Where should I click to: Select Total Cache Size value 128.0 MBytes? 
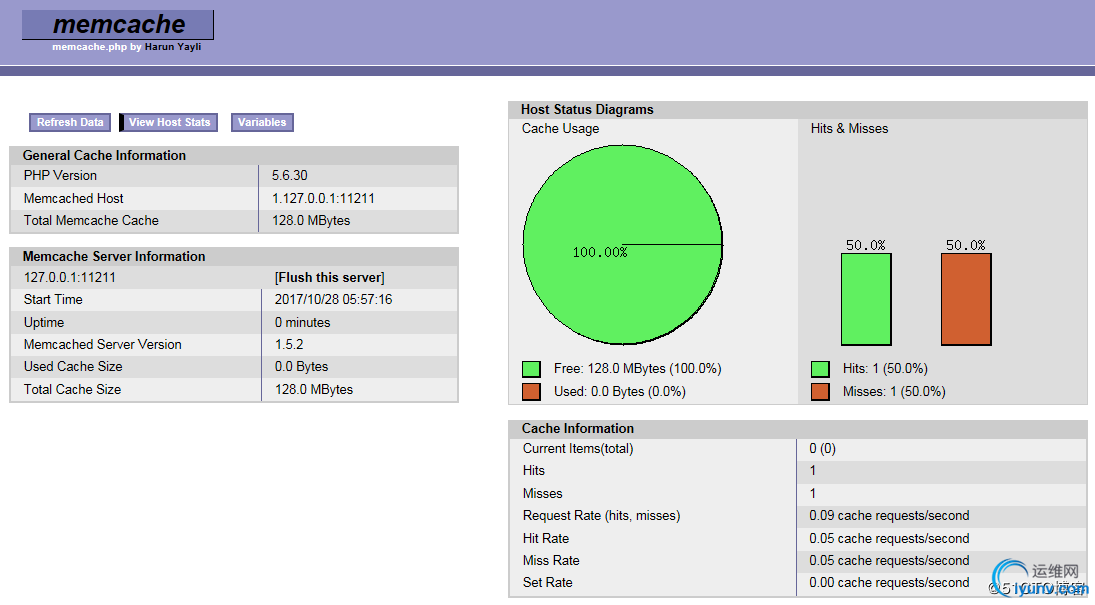pyautogui.click(x=314, y=390)
